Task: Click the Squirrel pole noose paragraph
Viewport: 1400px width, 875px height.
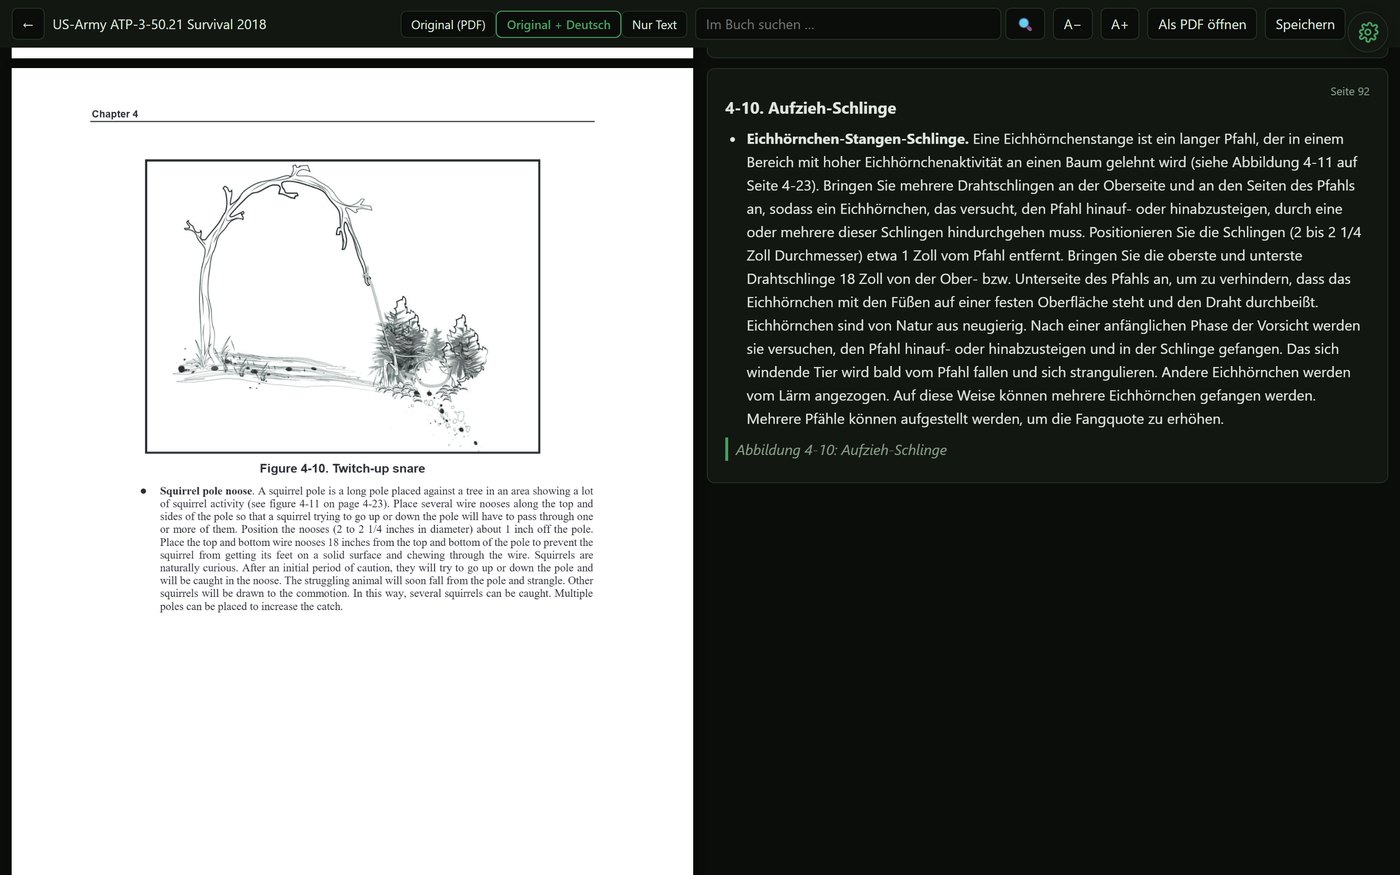Action: click(376, 548)
